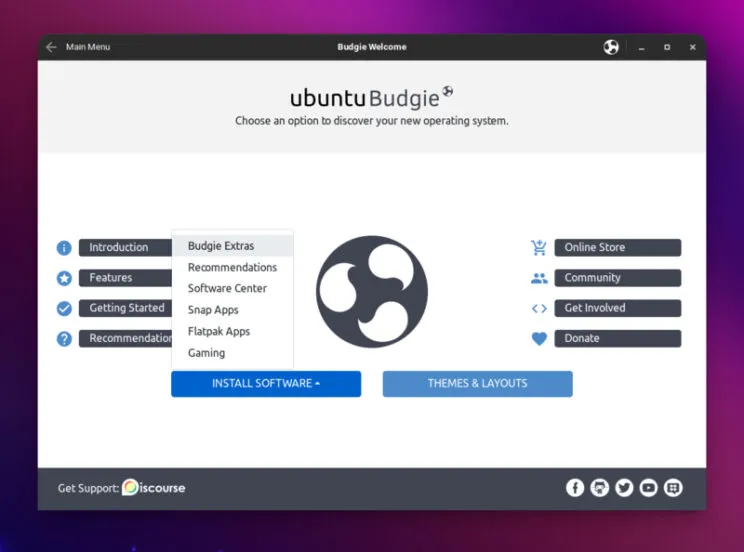Open the YouTube icon link
This screenshot has height=552, width=744.
pyautogui.click(x=649, y=488)
